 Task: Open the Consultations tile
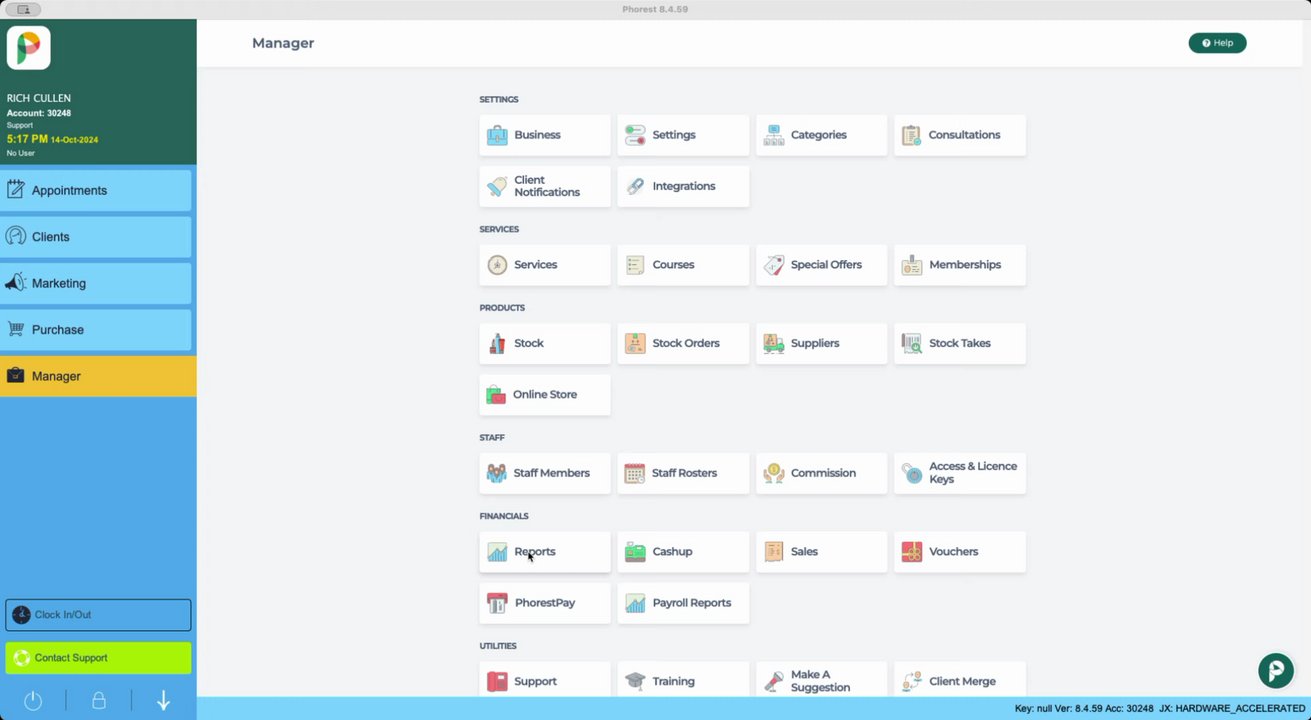click(960, 135)
